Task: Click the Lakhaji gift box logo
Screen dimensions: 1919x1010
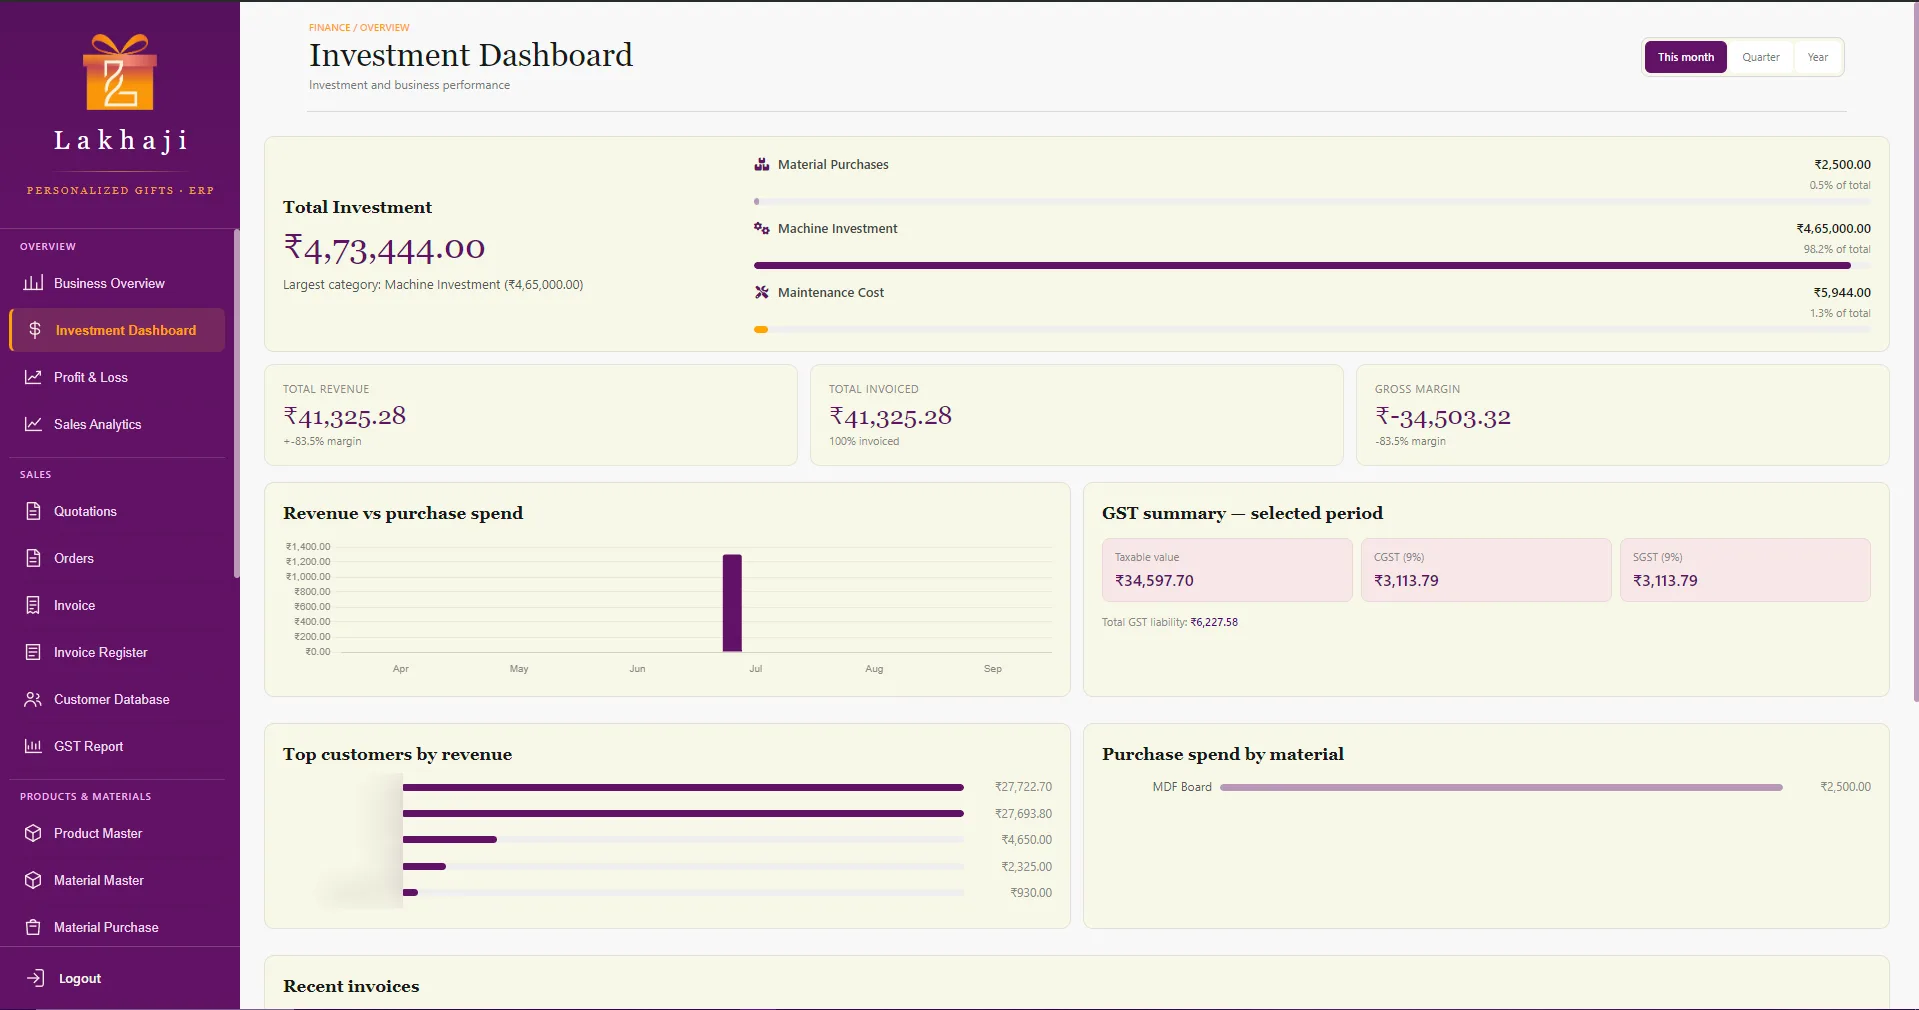Action: (120, 72)
